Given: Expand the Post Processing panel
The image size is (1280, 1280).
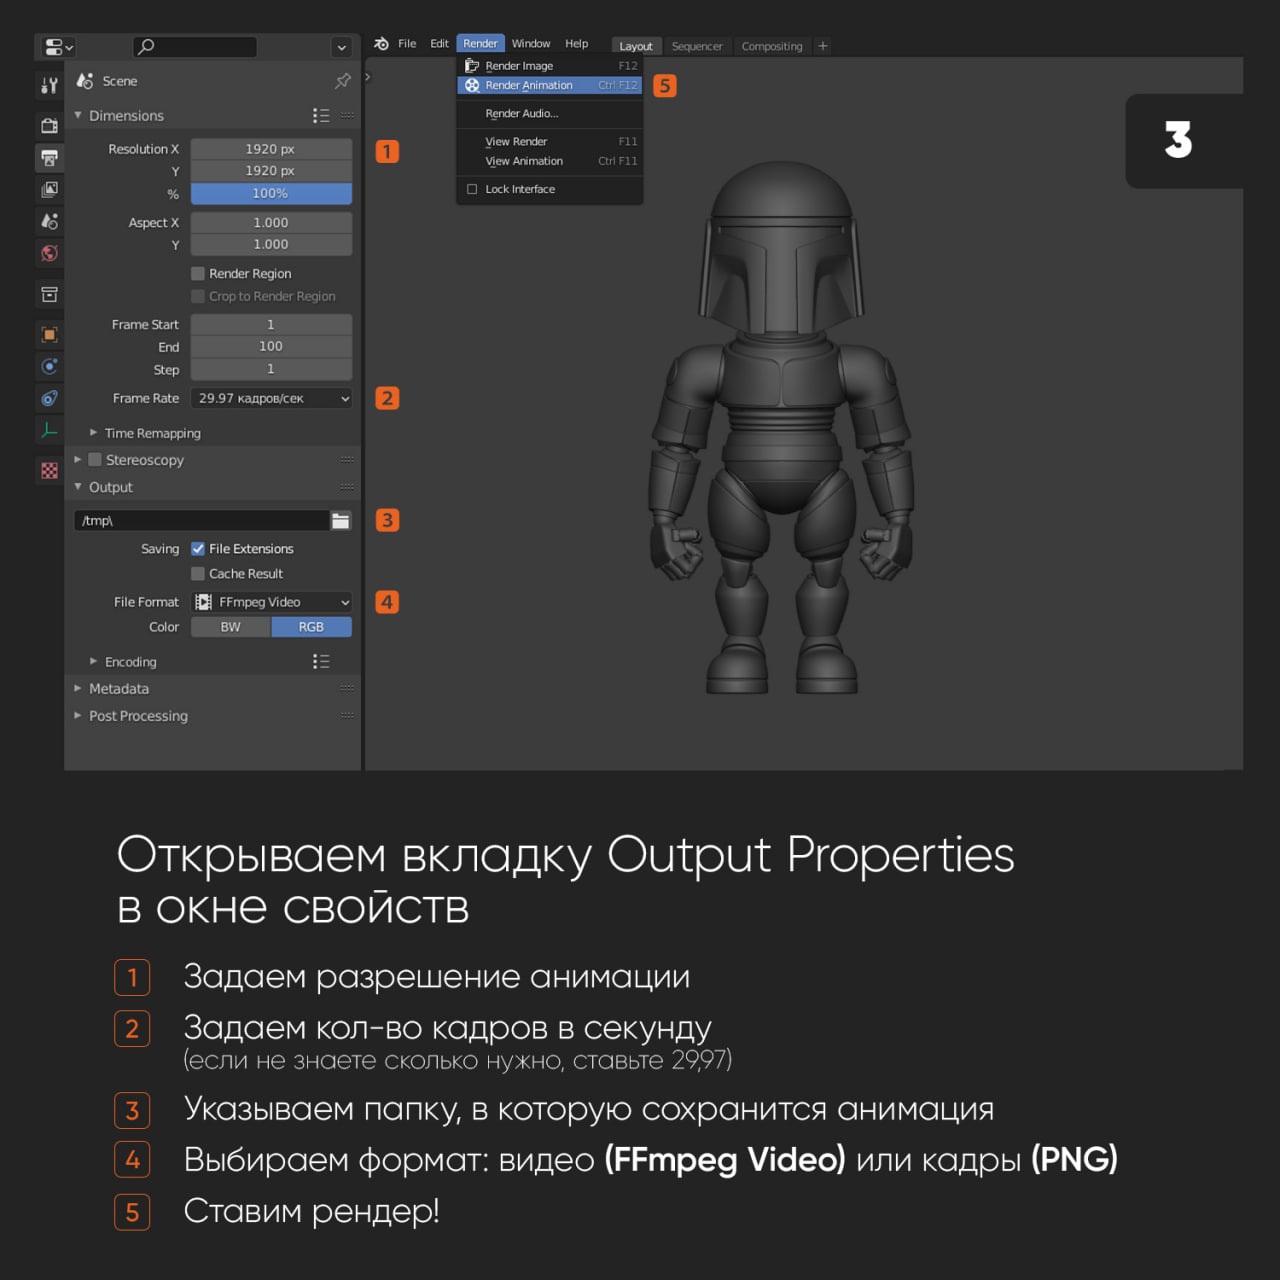Looking at the screenshot, I should [78, 716].
